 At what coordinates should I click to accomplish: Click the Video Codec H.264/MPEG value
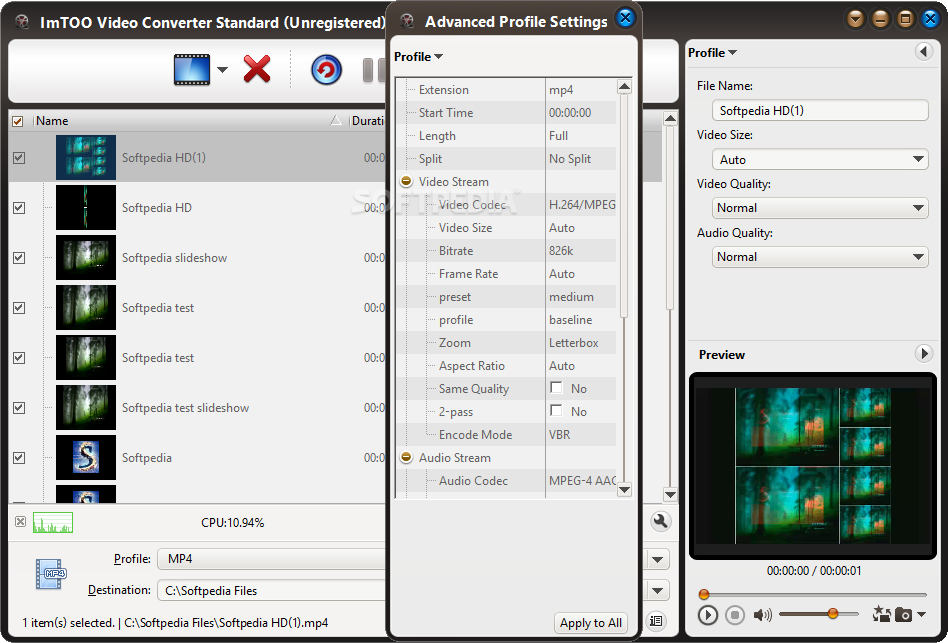pyautogui.click(x=582, y=205)
